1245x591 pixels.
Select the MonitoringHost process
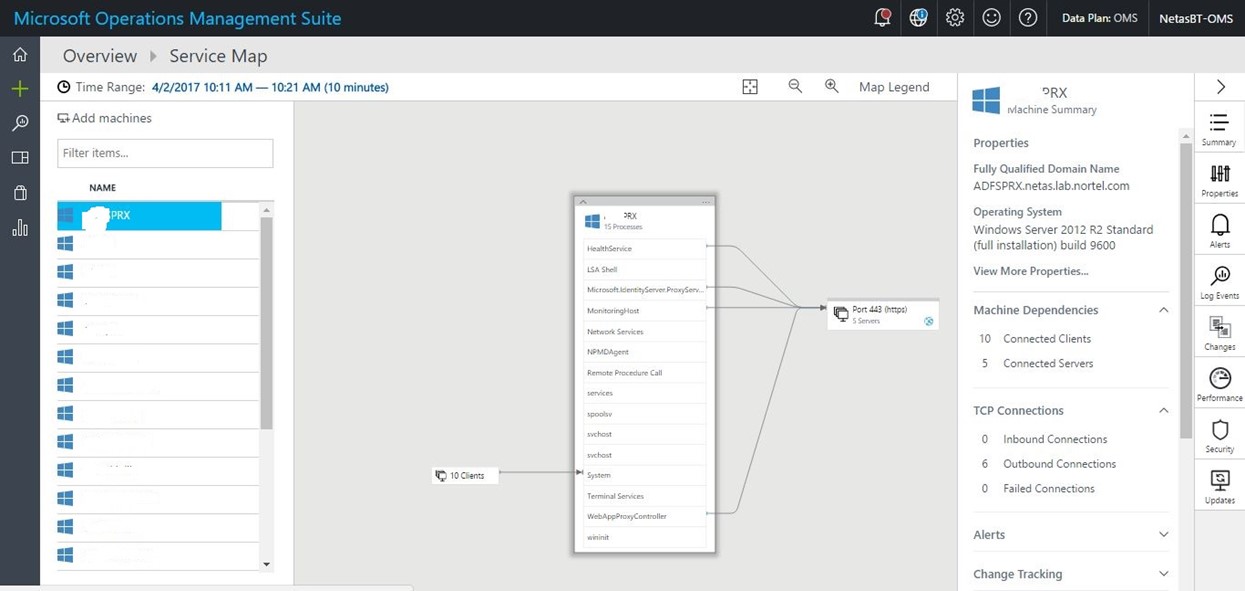(644, 311)
